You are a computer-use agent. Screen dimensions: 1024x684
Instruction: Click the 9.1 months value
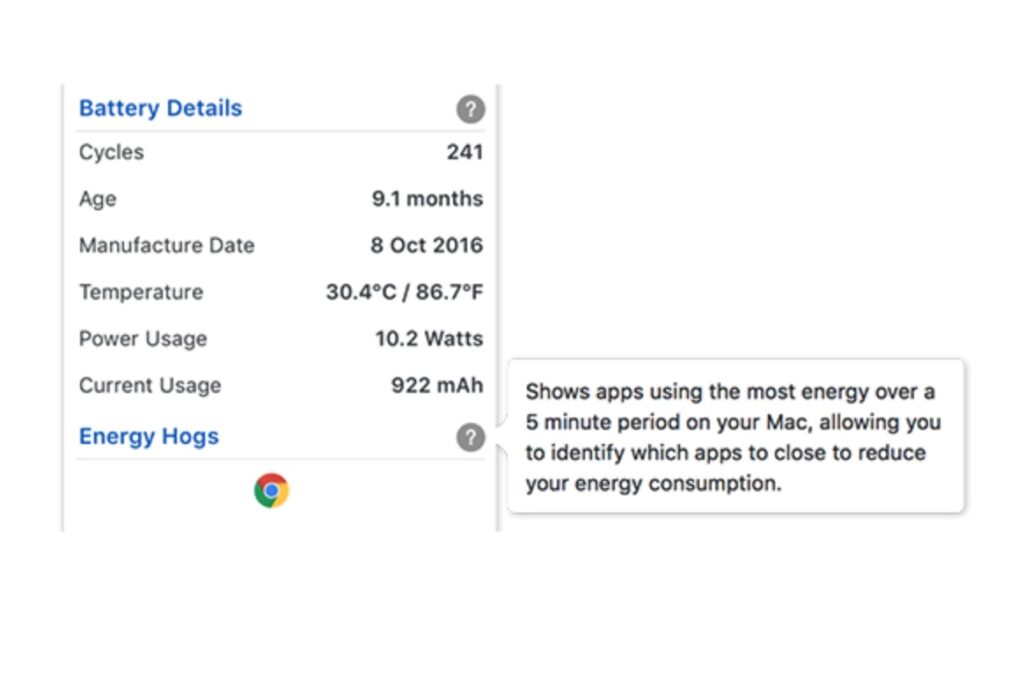click(x=427, y=199)
